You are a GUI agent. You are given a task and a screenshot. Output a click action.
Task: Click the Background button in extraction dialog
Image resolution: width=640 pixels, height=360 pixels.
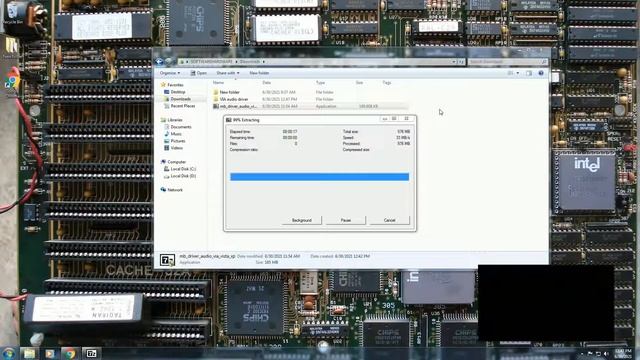click(302, 220)
